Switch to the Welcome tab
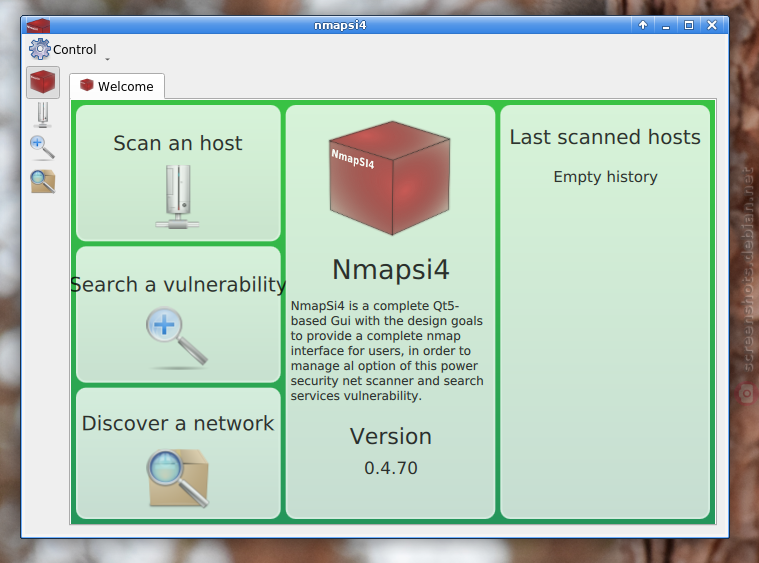 117,86
